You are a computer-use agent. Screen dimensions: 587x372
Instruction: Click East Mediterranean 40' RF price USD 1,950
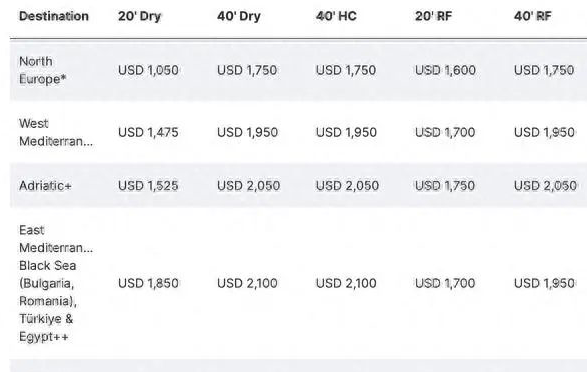coord(545,283)
